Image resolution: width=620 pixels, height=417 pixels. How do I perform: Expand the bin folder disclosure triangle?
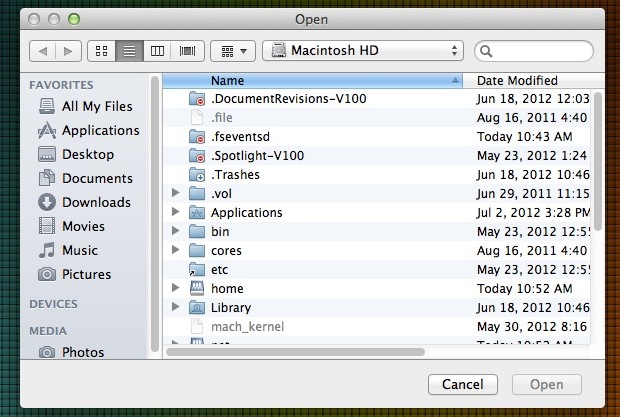point(175,231)
